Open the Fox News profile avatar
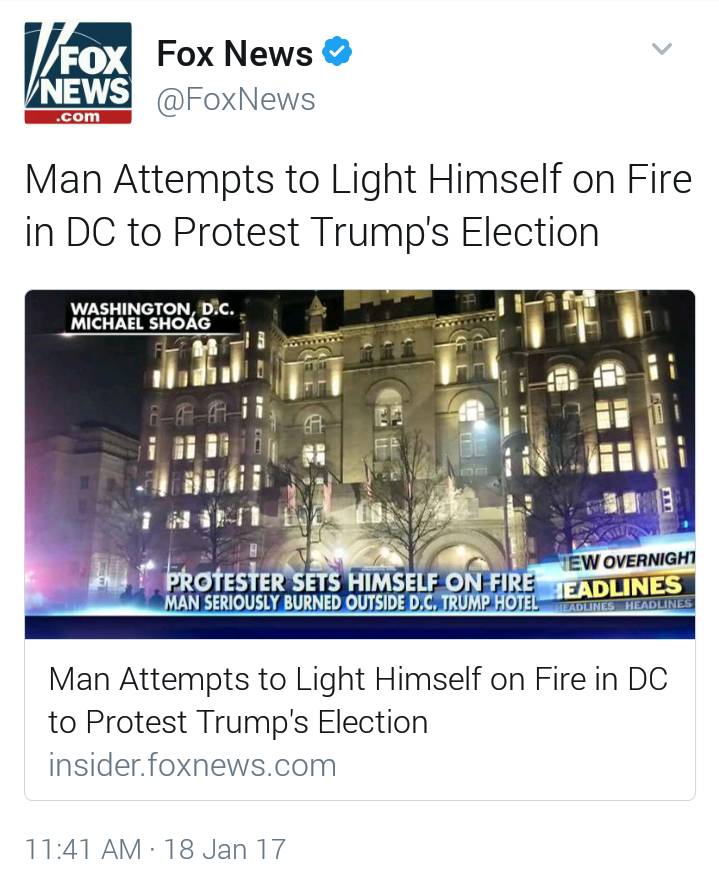This screenshot has width=719, height=877. 78,73
